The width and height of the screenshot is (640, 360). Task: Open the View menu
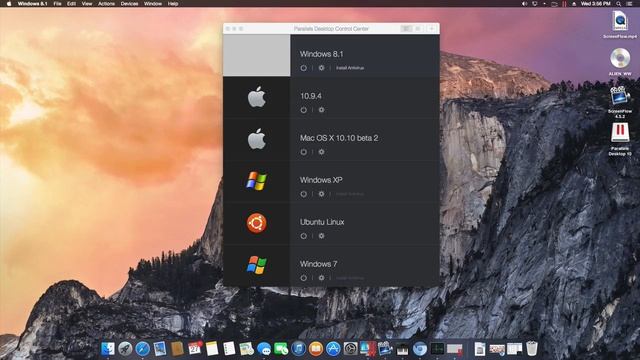pyautogui.click(x=87, y=4)
